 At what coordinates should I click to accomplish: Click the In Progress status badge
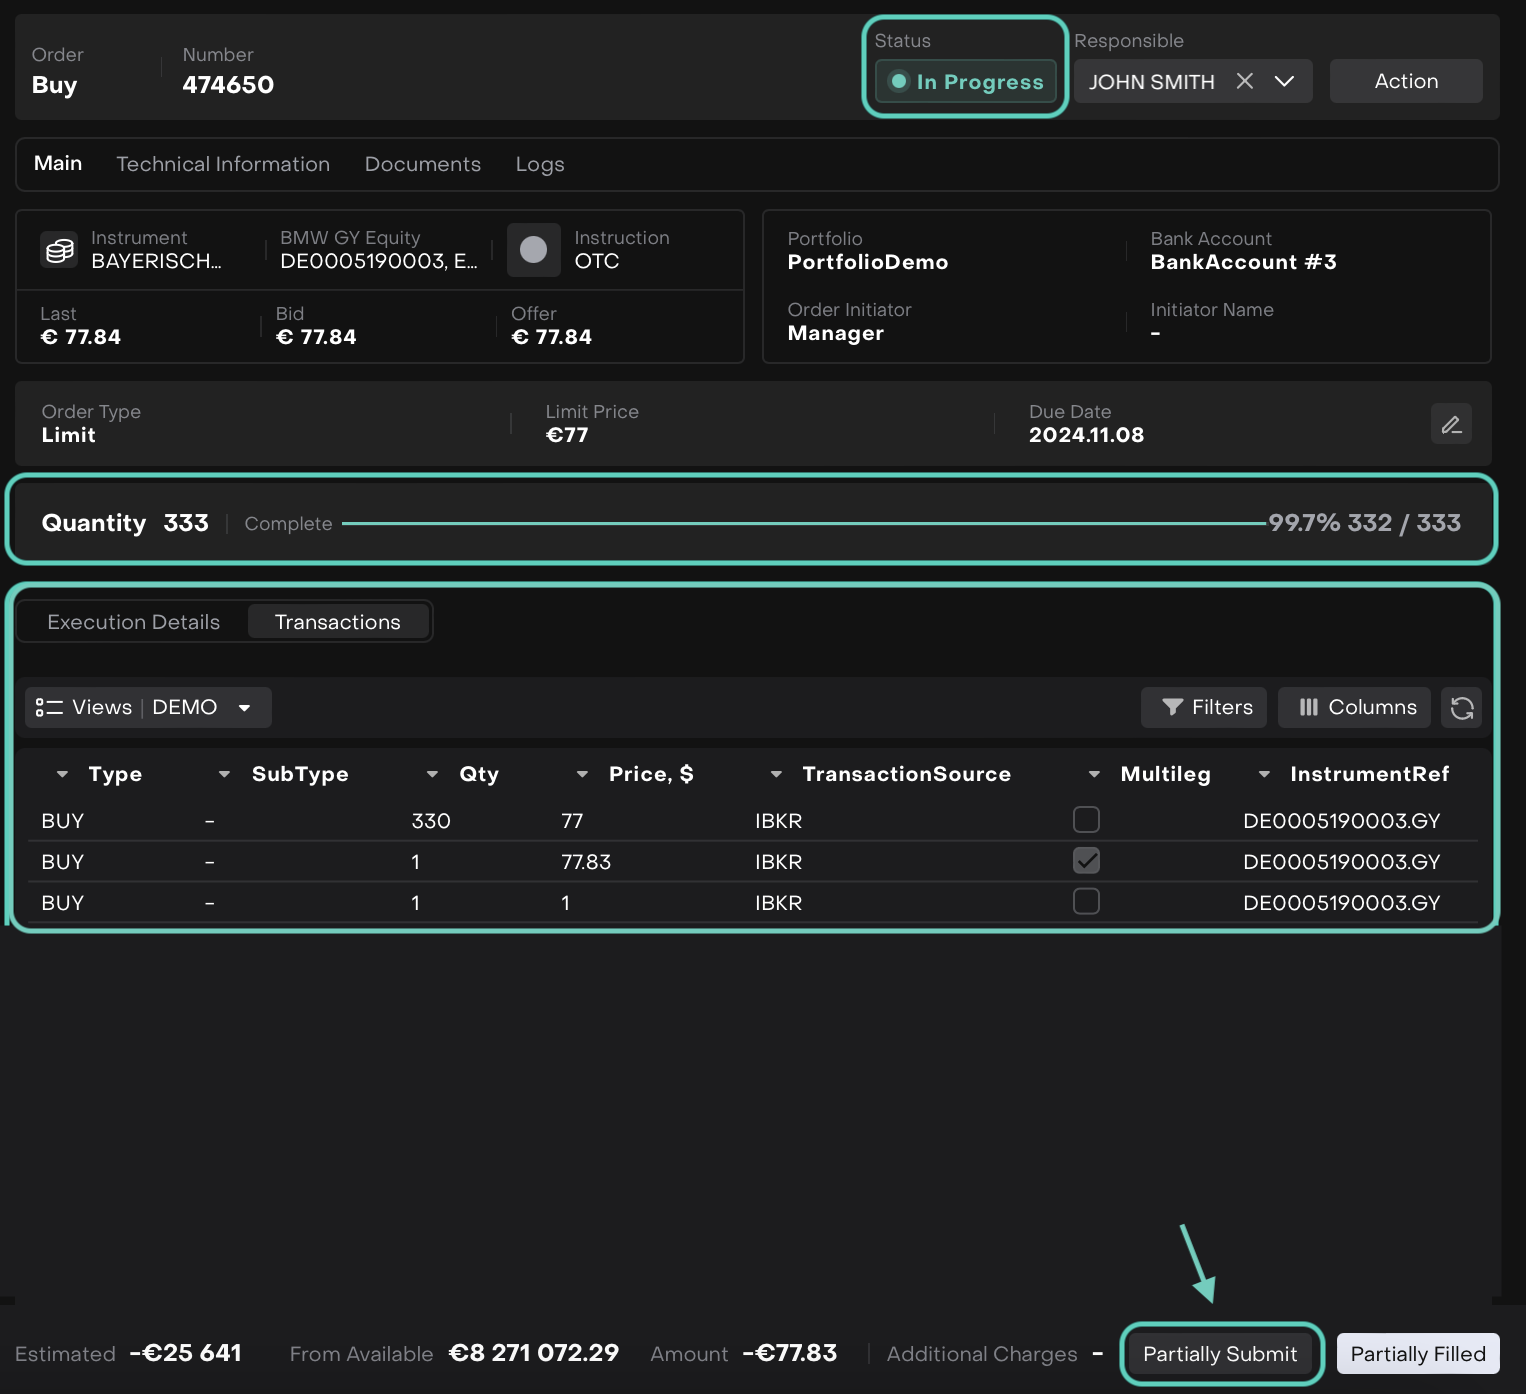(966, 82)
